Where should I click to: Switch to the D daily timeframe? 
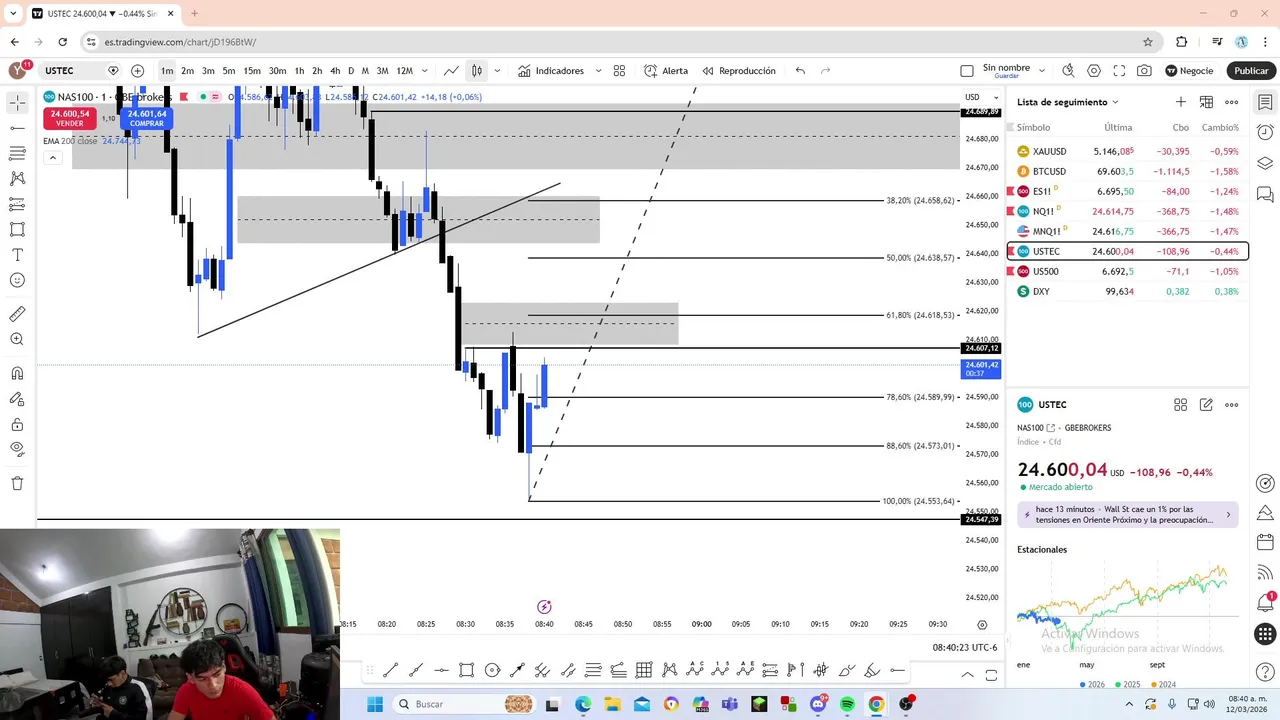pos(351,71)
